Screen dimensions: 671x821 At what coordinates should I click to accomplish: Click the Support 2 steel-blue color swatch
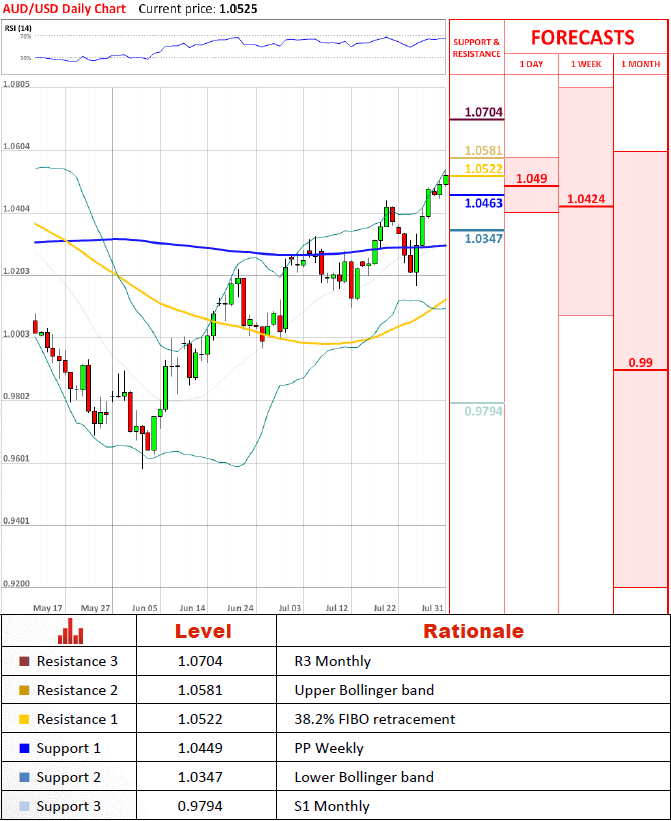tap(24, 777)
